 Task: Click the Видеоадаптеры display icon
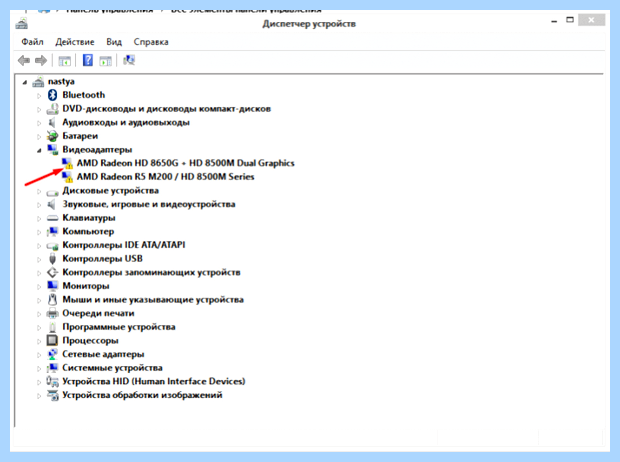coord(52,150)
